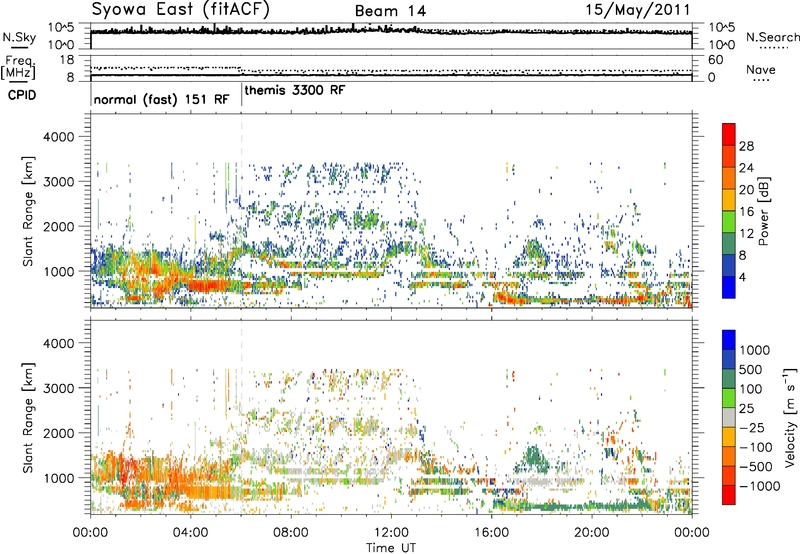Select the "-500" value on the velocity color bar
This screenshot has height=554, width=800.
[757, 466]
